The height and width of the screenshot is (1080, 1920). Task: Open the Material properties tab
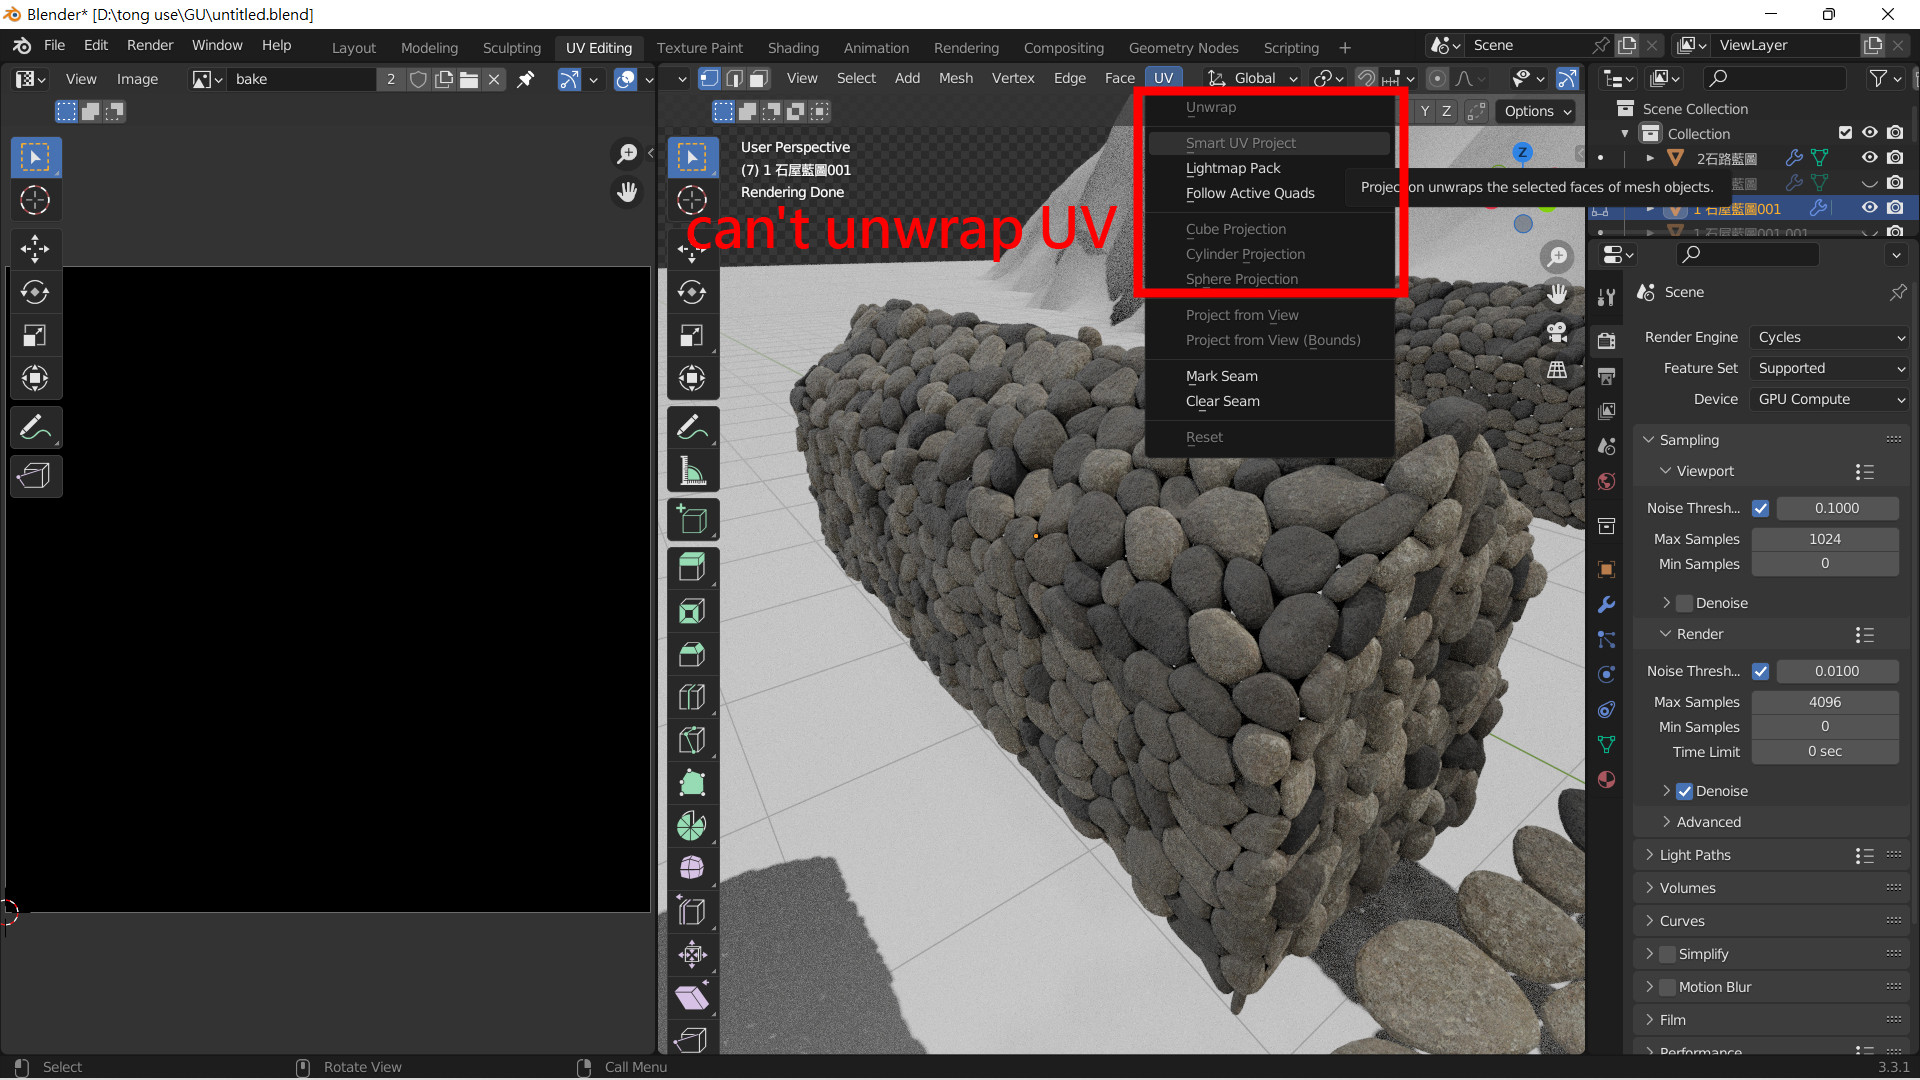click(x=1607, y=780)
